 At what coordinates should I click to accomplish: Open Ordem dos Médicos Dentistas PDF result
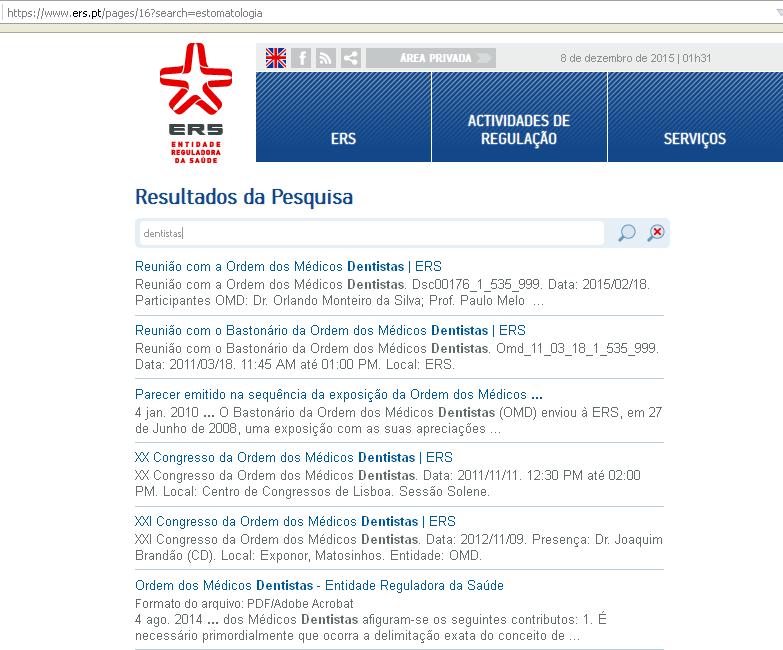319,585
